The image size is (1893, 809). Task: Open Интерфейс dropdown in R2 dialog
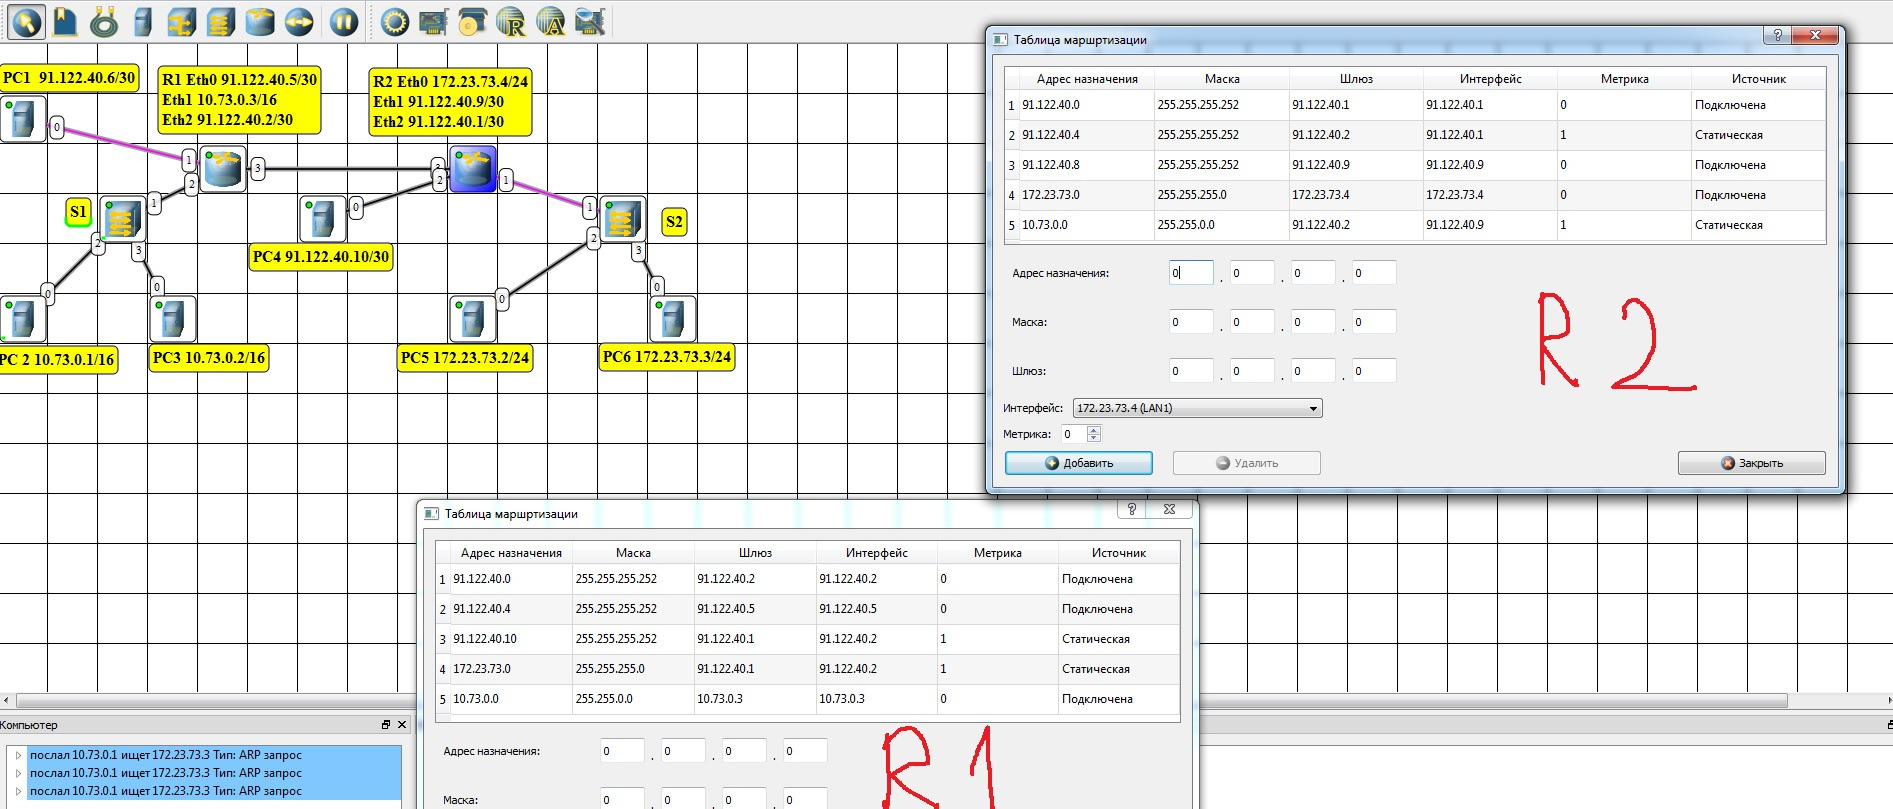[1197, 408]
